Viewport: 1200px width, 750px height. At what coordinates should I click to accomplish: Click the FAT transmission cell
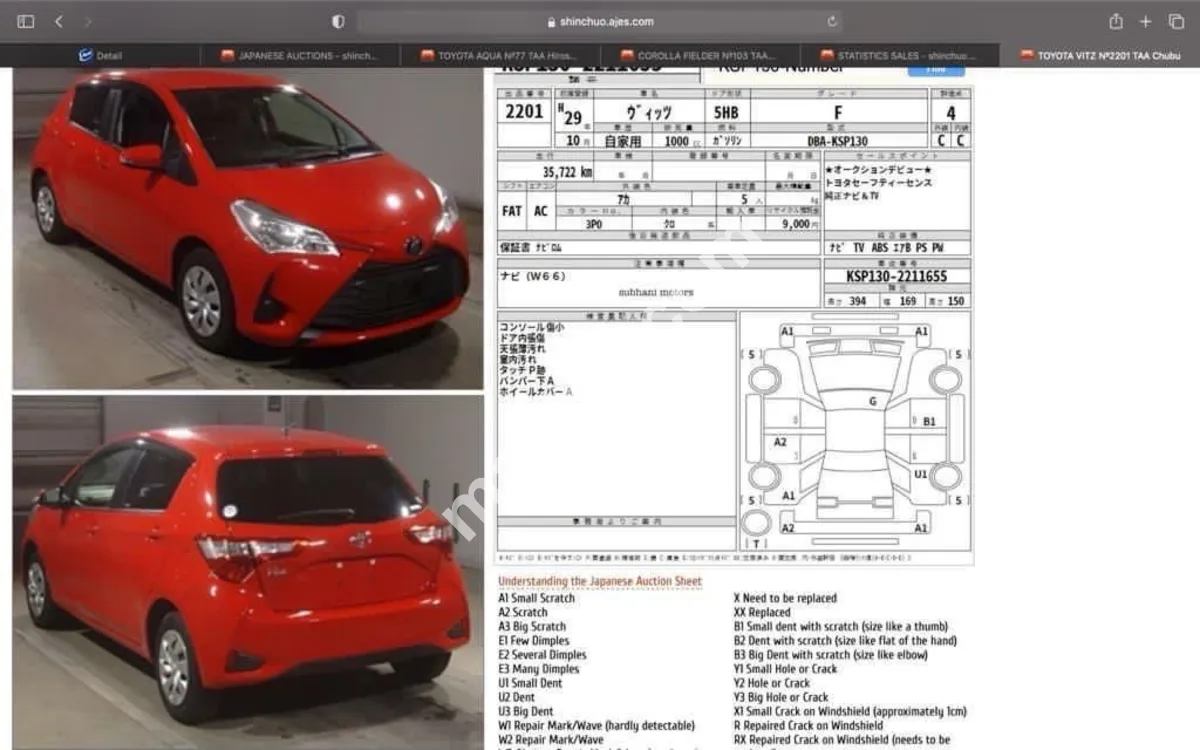(511, 211)
